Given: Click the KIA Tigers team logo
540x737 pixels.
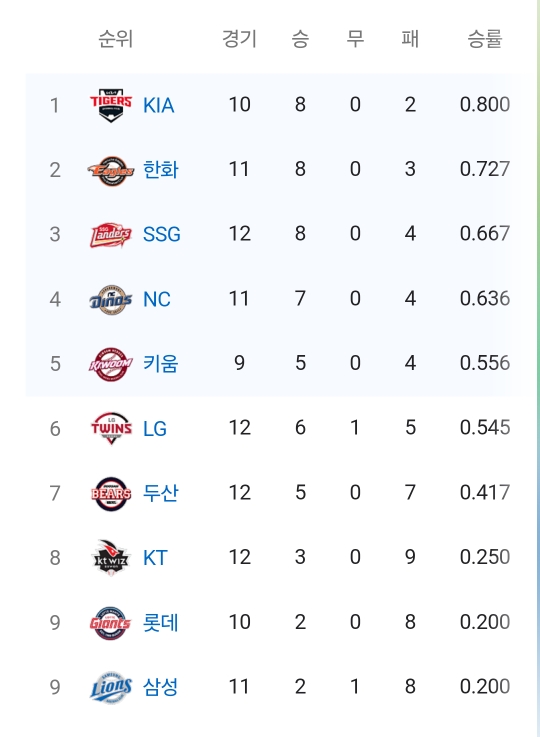Looking at the screenshot, I should click(111, 105).
